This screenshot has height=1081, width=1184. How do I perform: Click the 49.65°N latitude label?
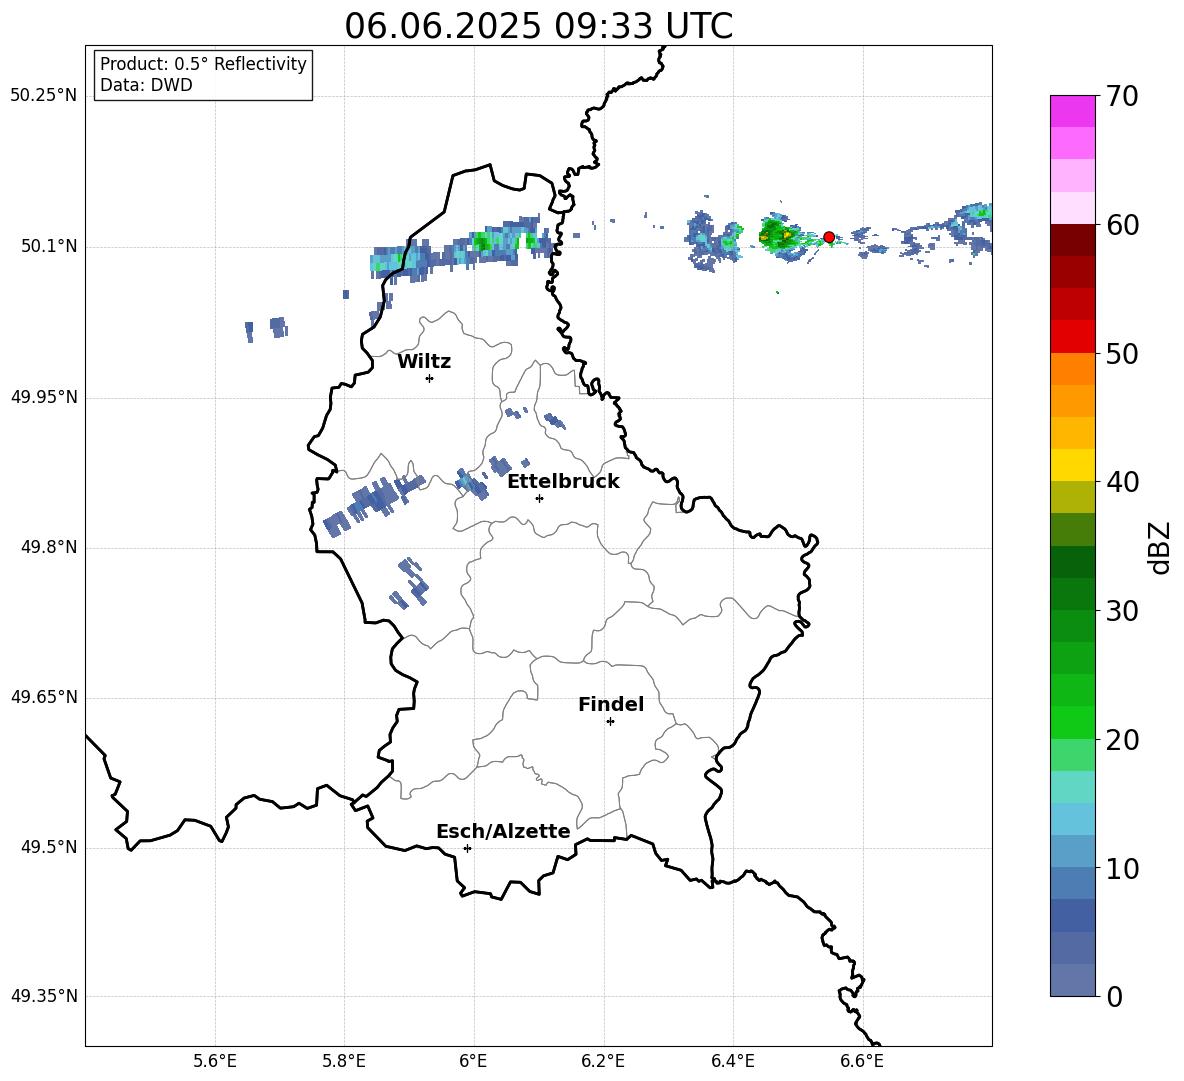[x=44, y=697]
